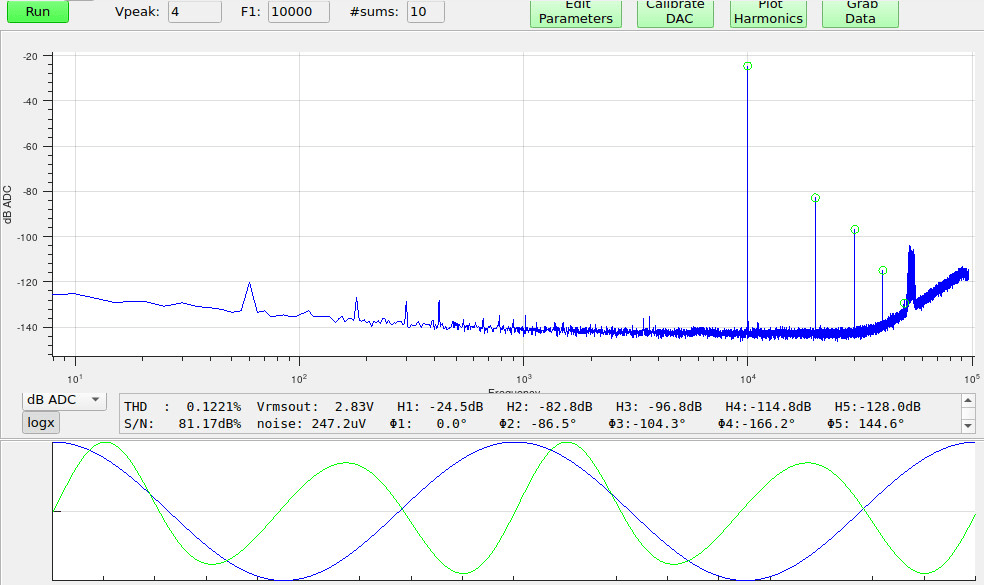
Task: Edit the Vpeak input field
Action: point(195,11)
